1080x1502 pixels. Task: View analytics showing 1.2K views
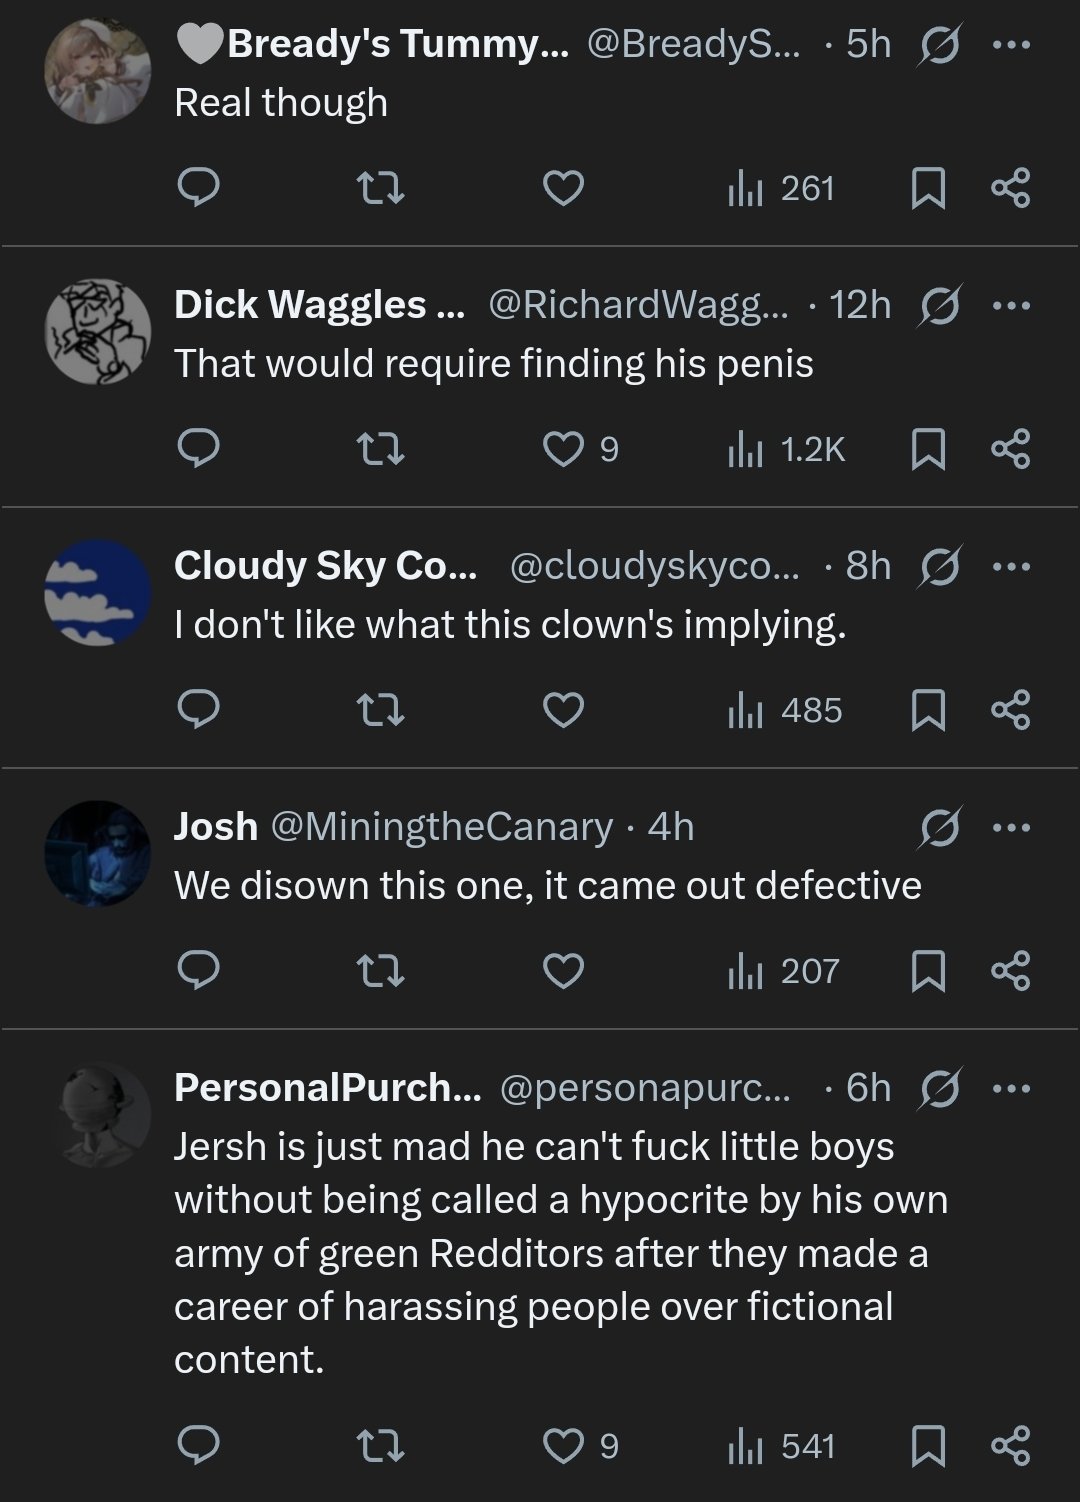[786, 449]
